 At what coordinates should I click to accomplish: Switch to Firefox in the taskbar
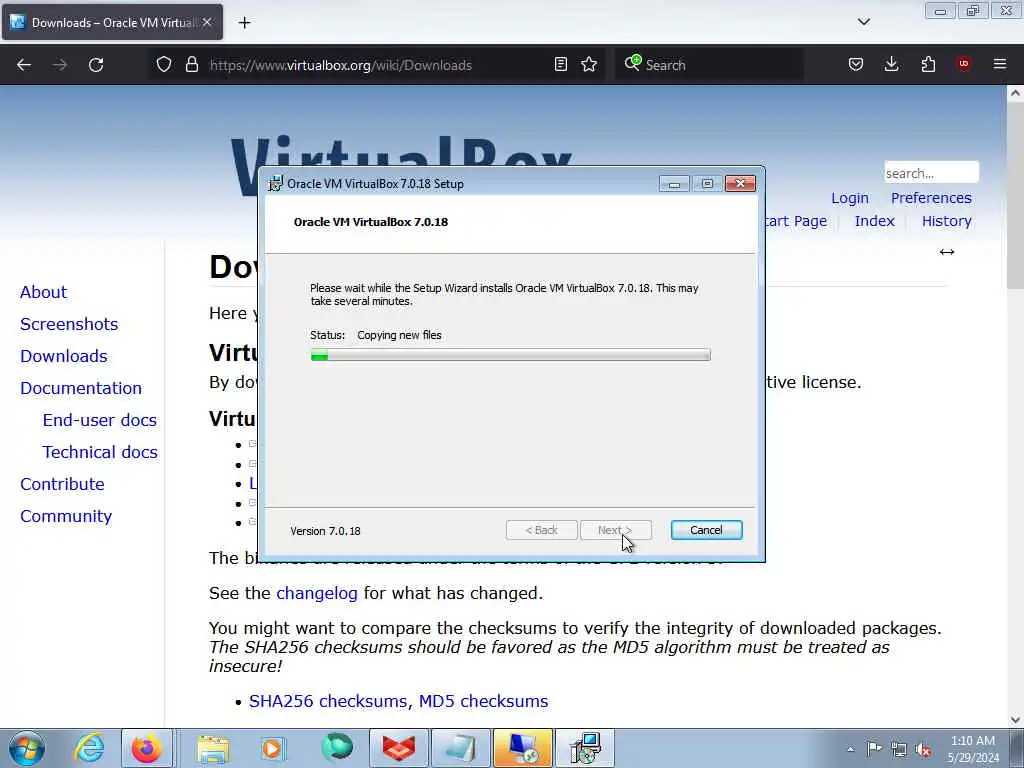point(147,748)
